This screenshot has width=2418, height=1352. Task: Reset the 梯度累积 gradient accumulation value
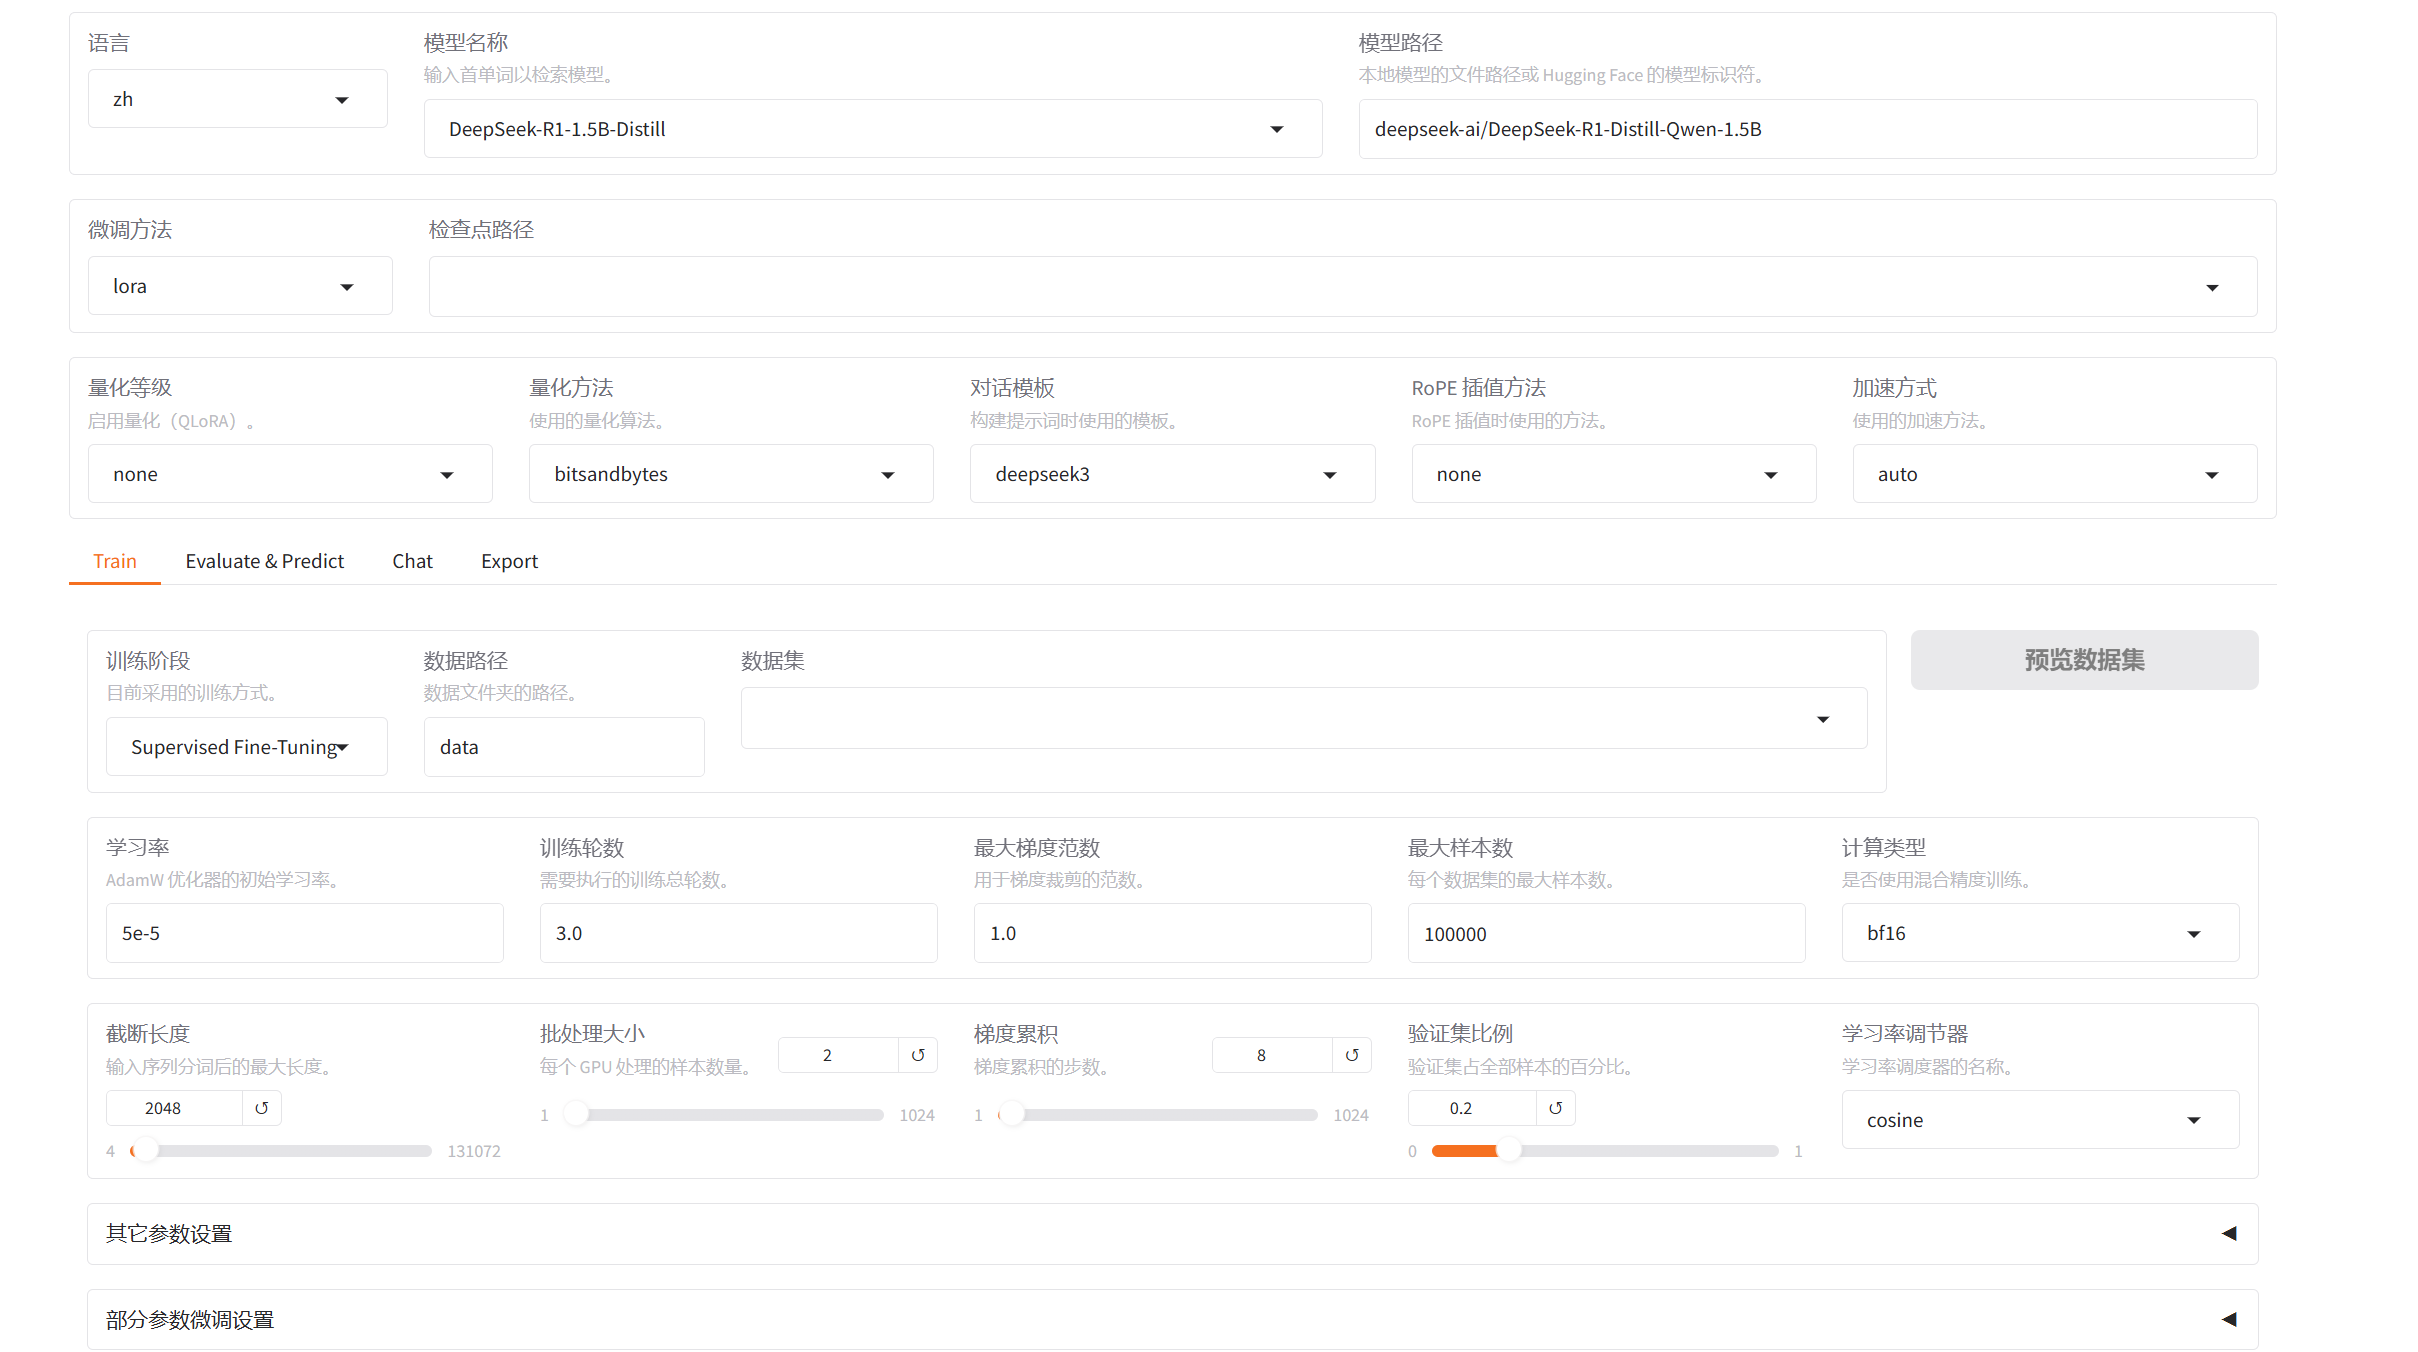(1351, 1055)
